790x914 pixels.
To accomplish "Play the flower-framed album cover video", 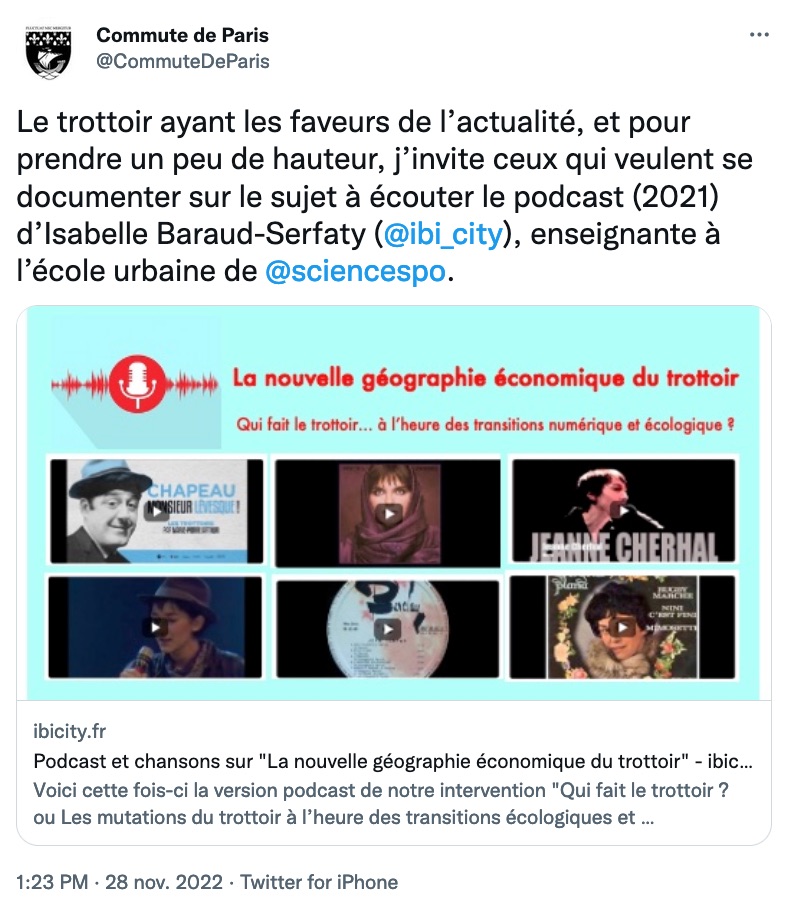I will [x=623, y=627].
